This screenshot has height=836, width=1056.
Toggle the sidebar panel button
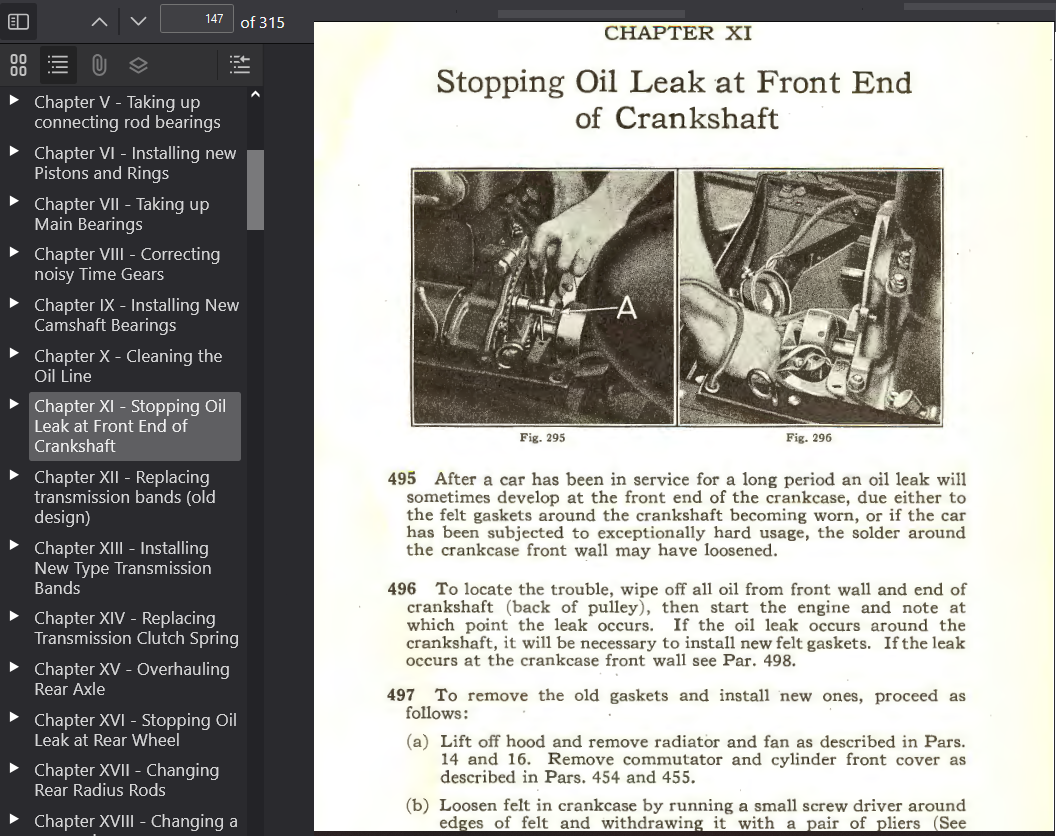click(19, 21)
